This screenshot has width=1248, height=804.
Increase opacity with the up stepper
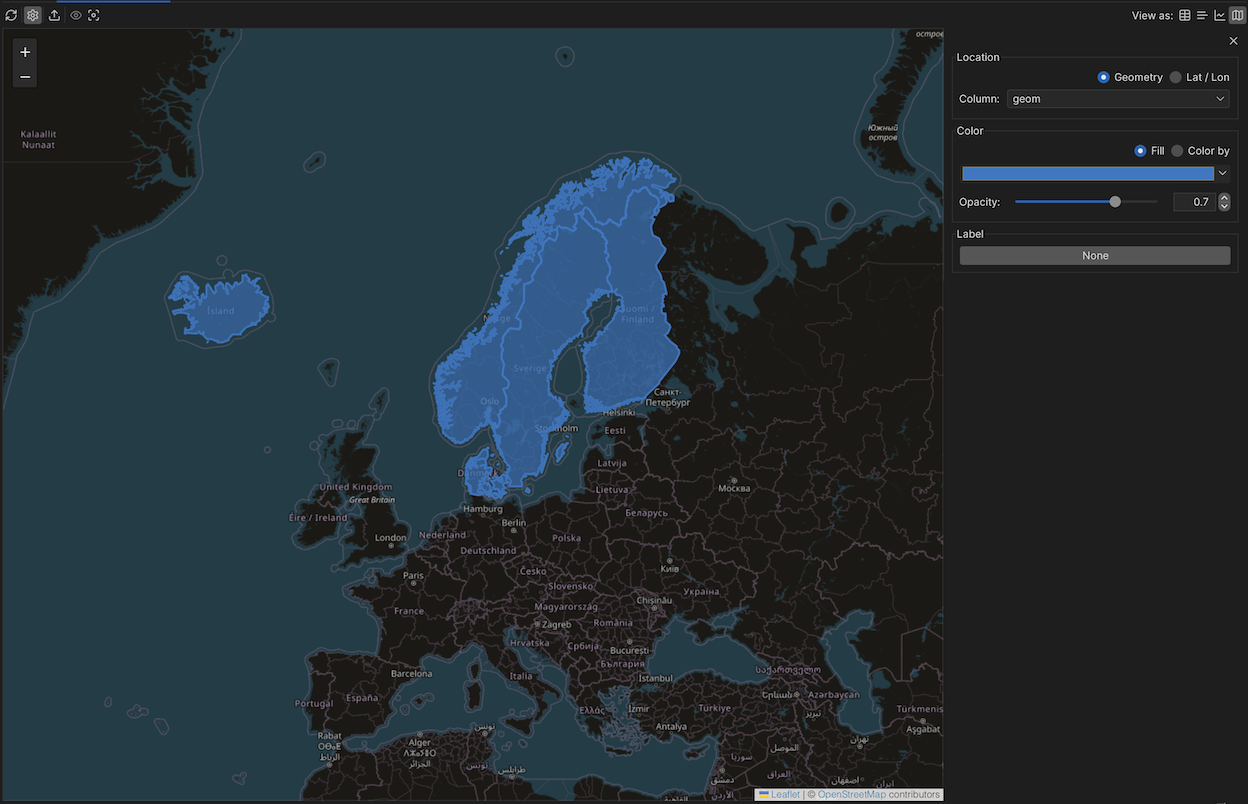tap(1224, 198)
